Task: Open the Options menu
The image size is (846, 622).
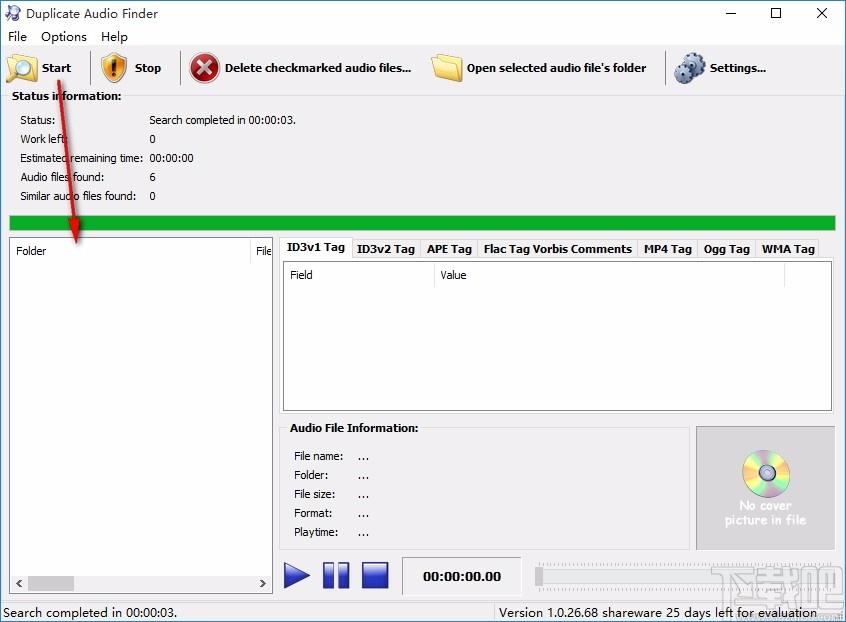Action: [64, 37]
